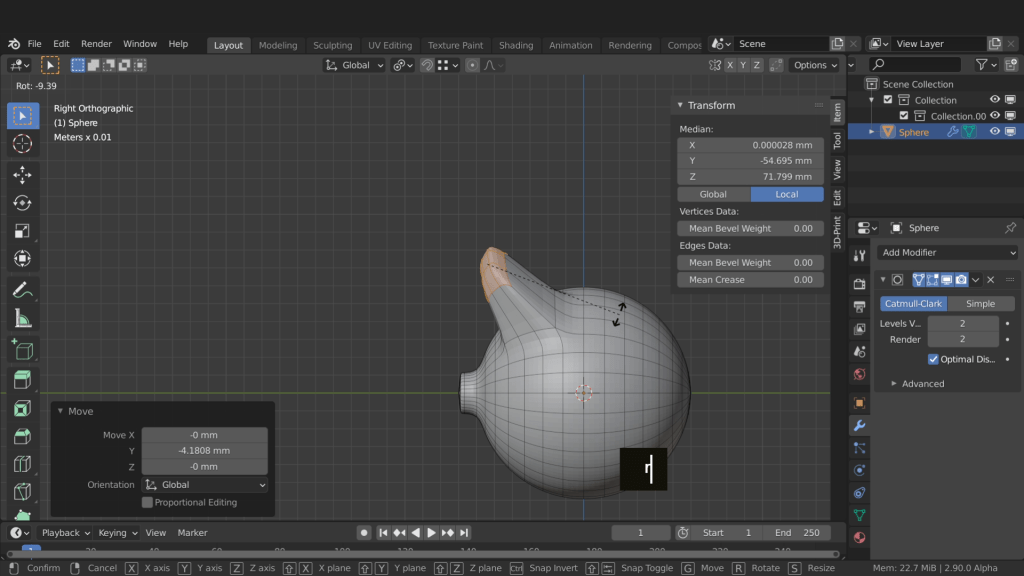The height and width of the screenshot is (576, 1024).
Task: Choose the Scale tool
Action: [x=22, y=231]
